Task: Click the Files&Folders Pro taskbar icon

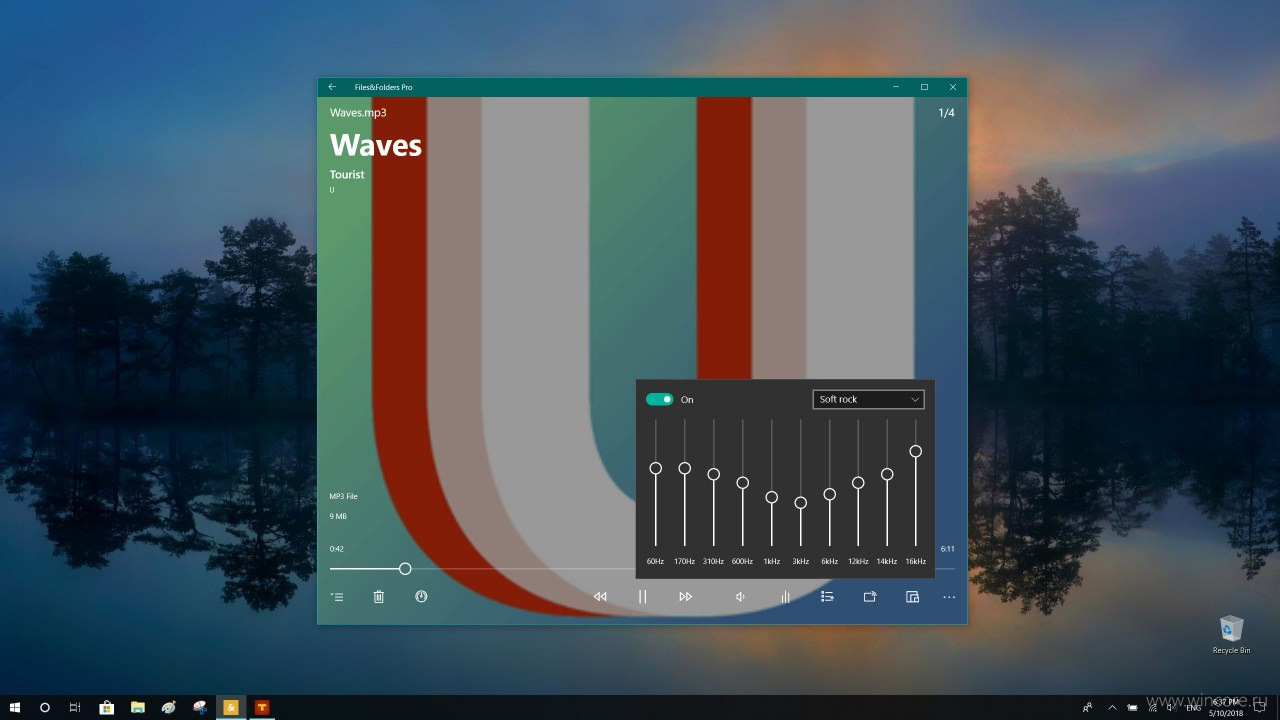Action: pos(230,707)
